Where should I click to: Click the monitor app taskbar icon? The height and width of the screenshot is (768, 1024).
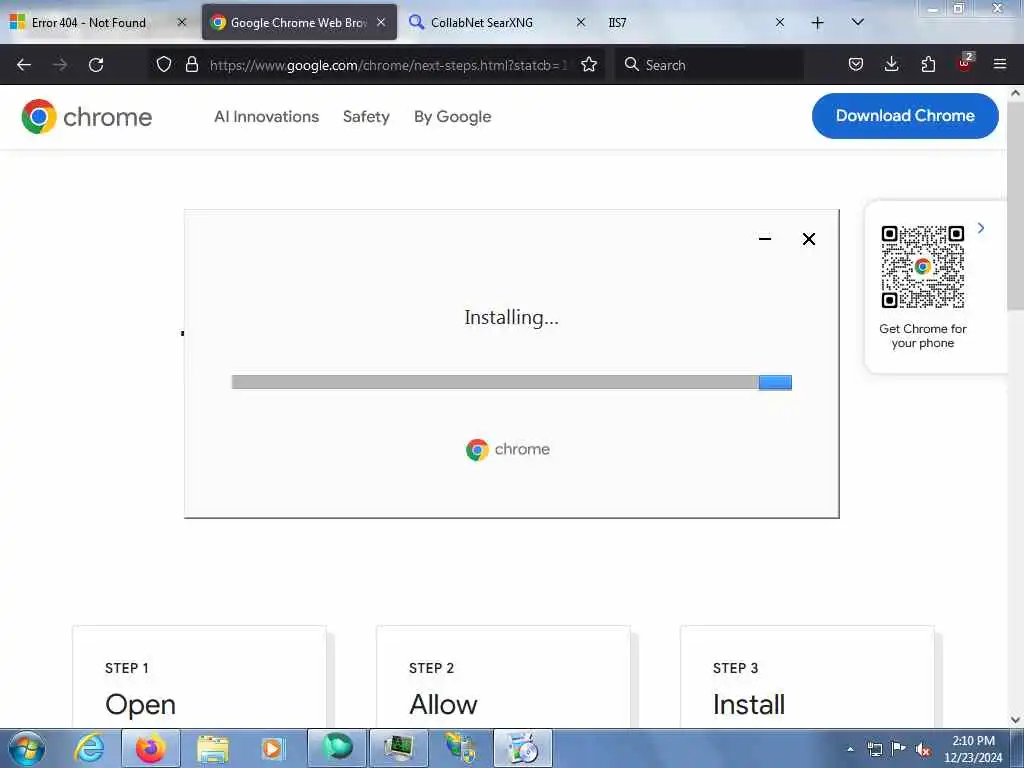point(398,748)
